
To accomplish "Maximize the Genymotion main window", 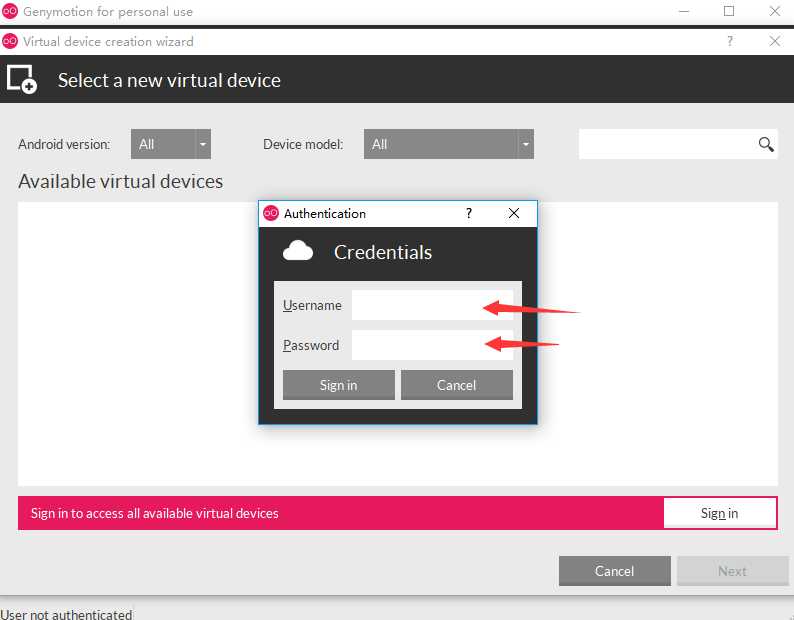I will 729,11.
